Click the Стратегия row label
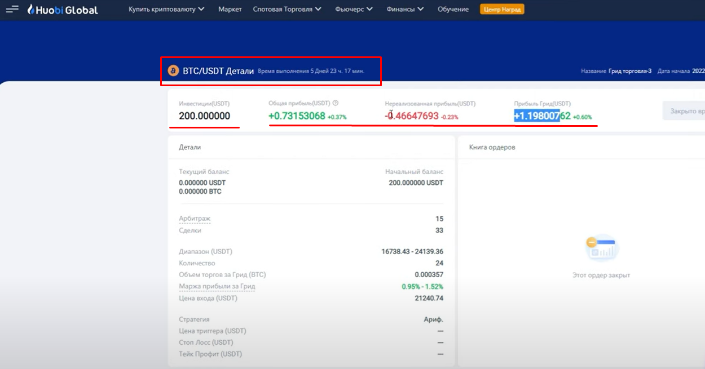Image resolution: width=705 pixels, height=369 pixels. (x=194, y=320)
